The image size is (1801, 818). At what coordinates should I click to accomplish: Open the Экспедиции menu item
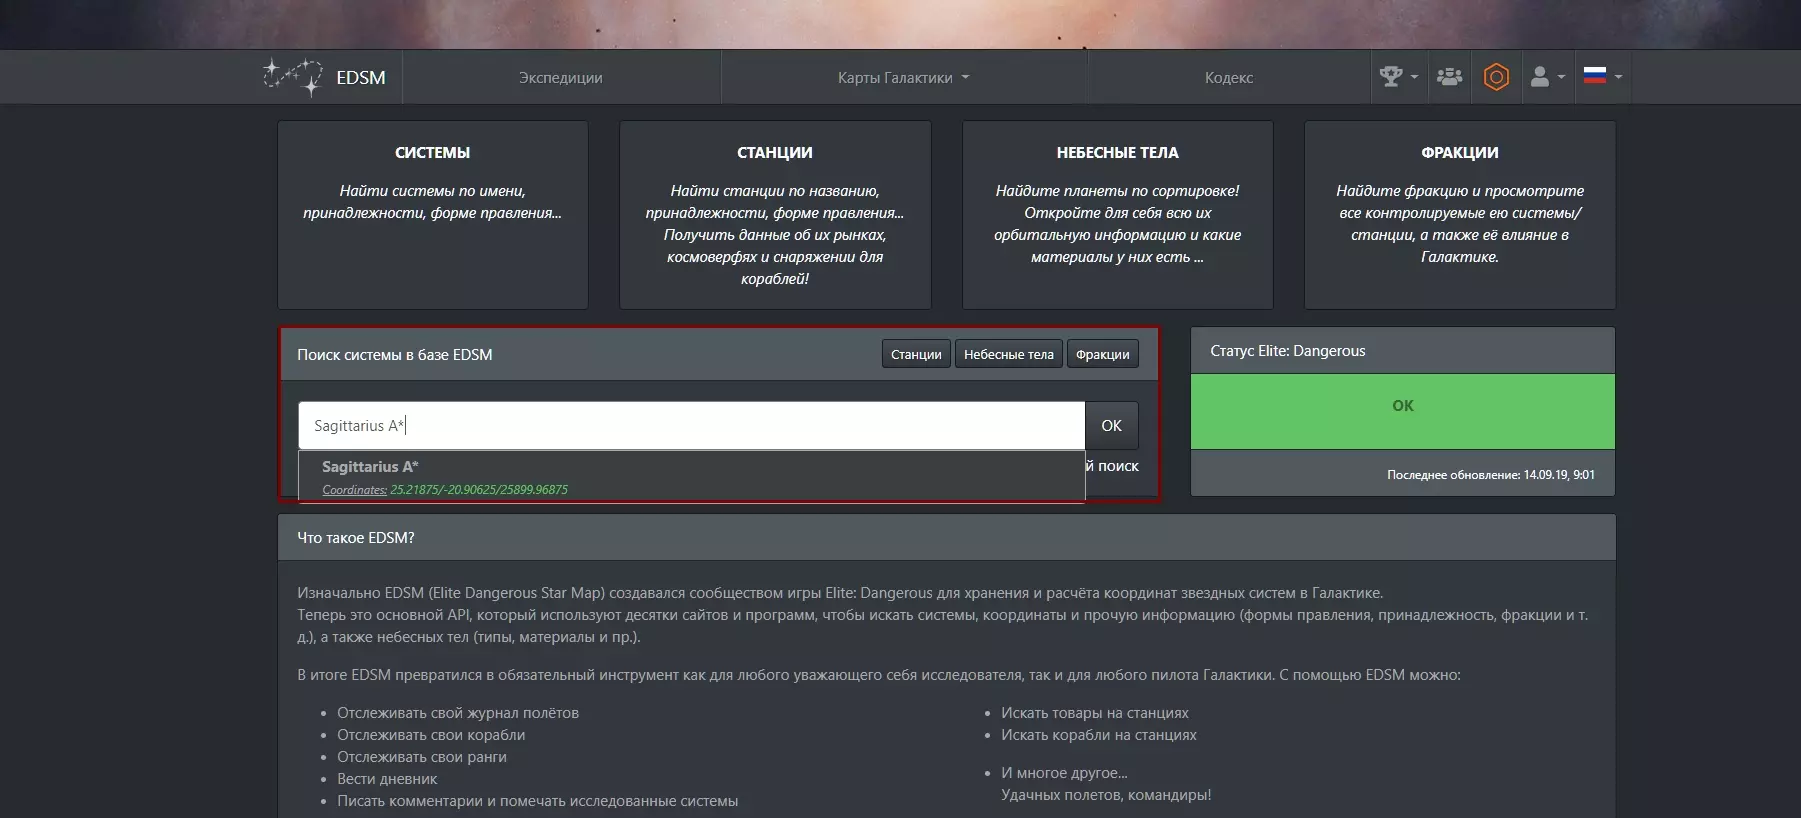560,78
